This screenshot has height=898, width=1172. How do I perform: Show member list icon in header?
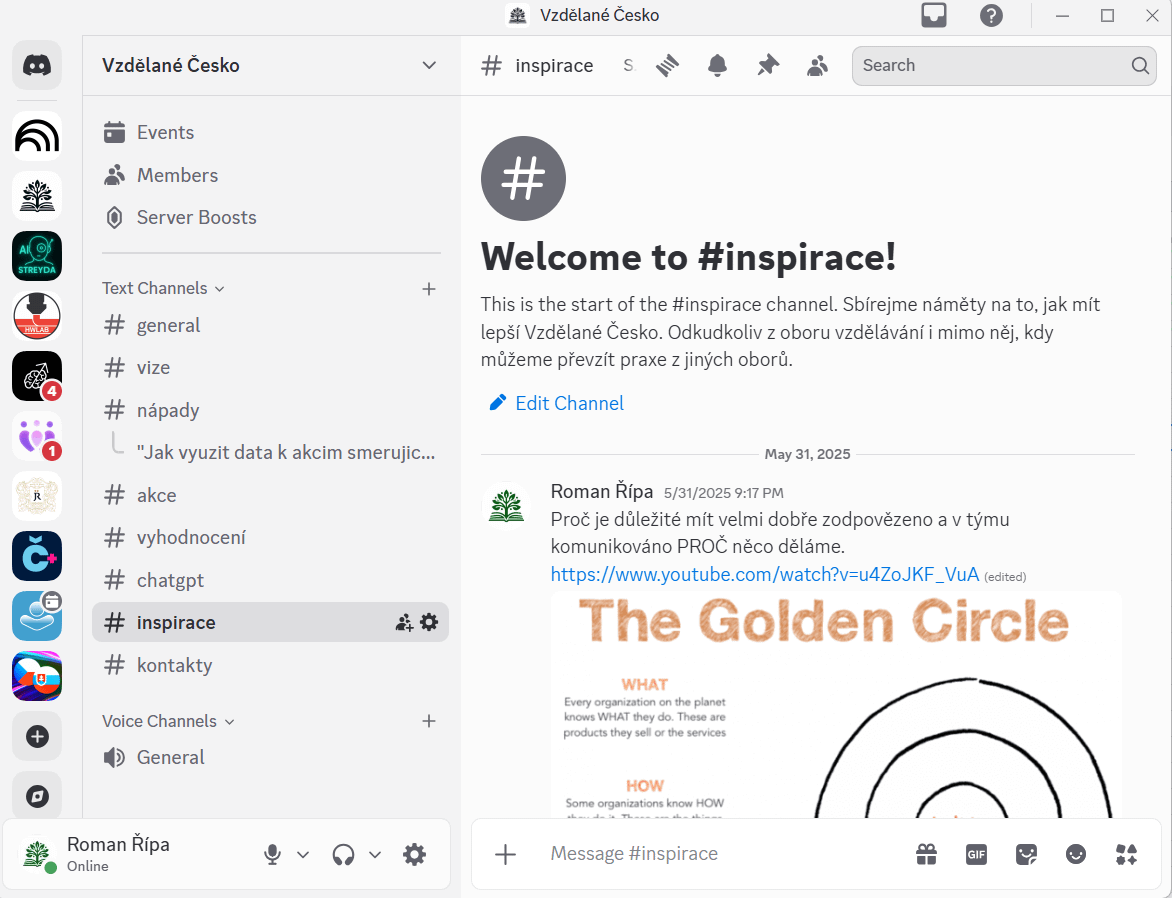(818, 66)
